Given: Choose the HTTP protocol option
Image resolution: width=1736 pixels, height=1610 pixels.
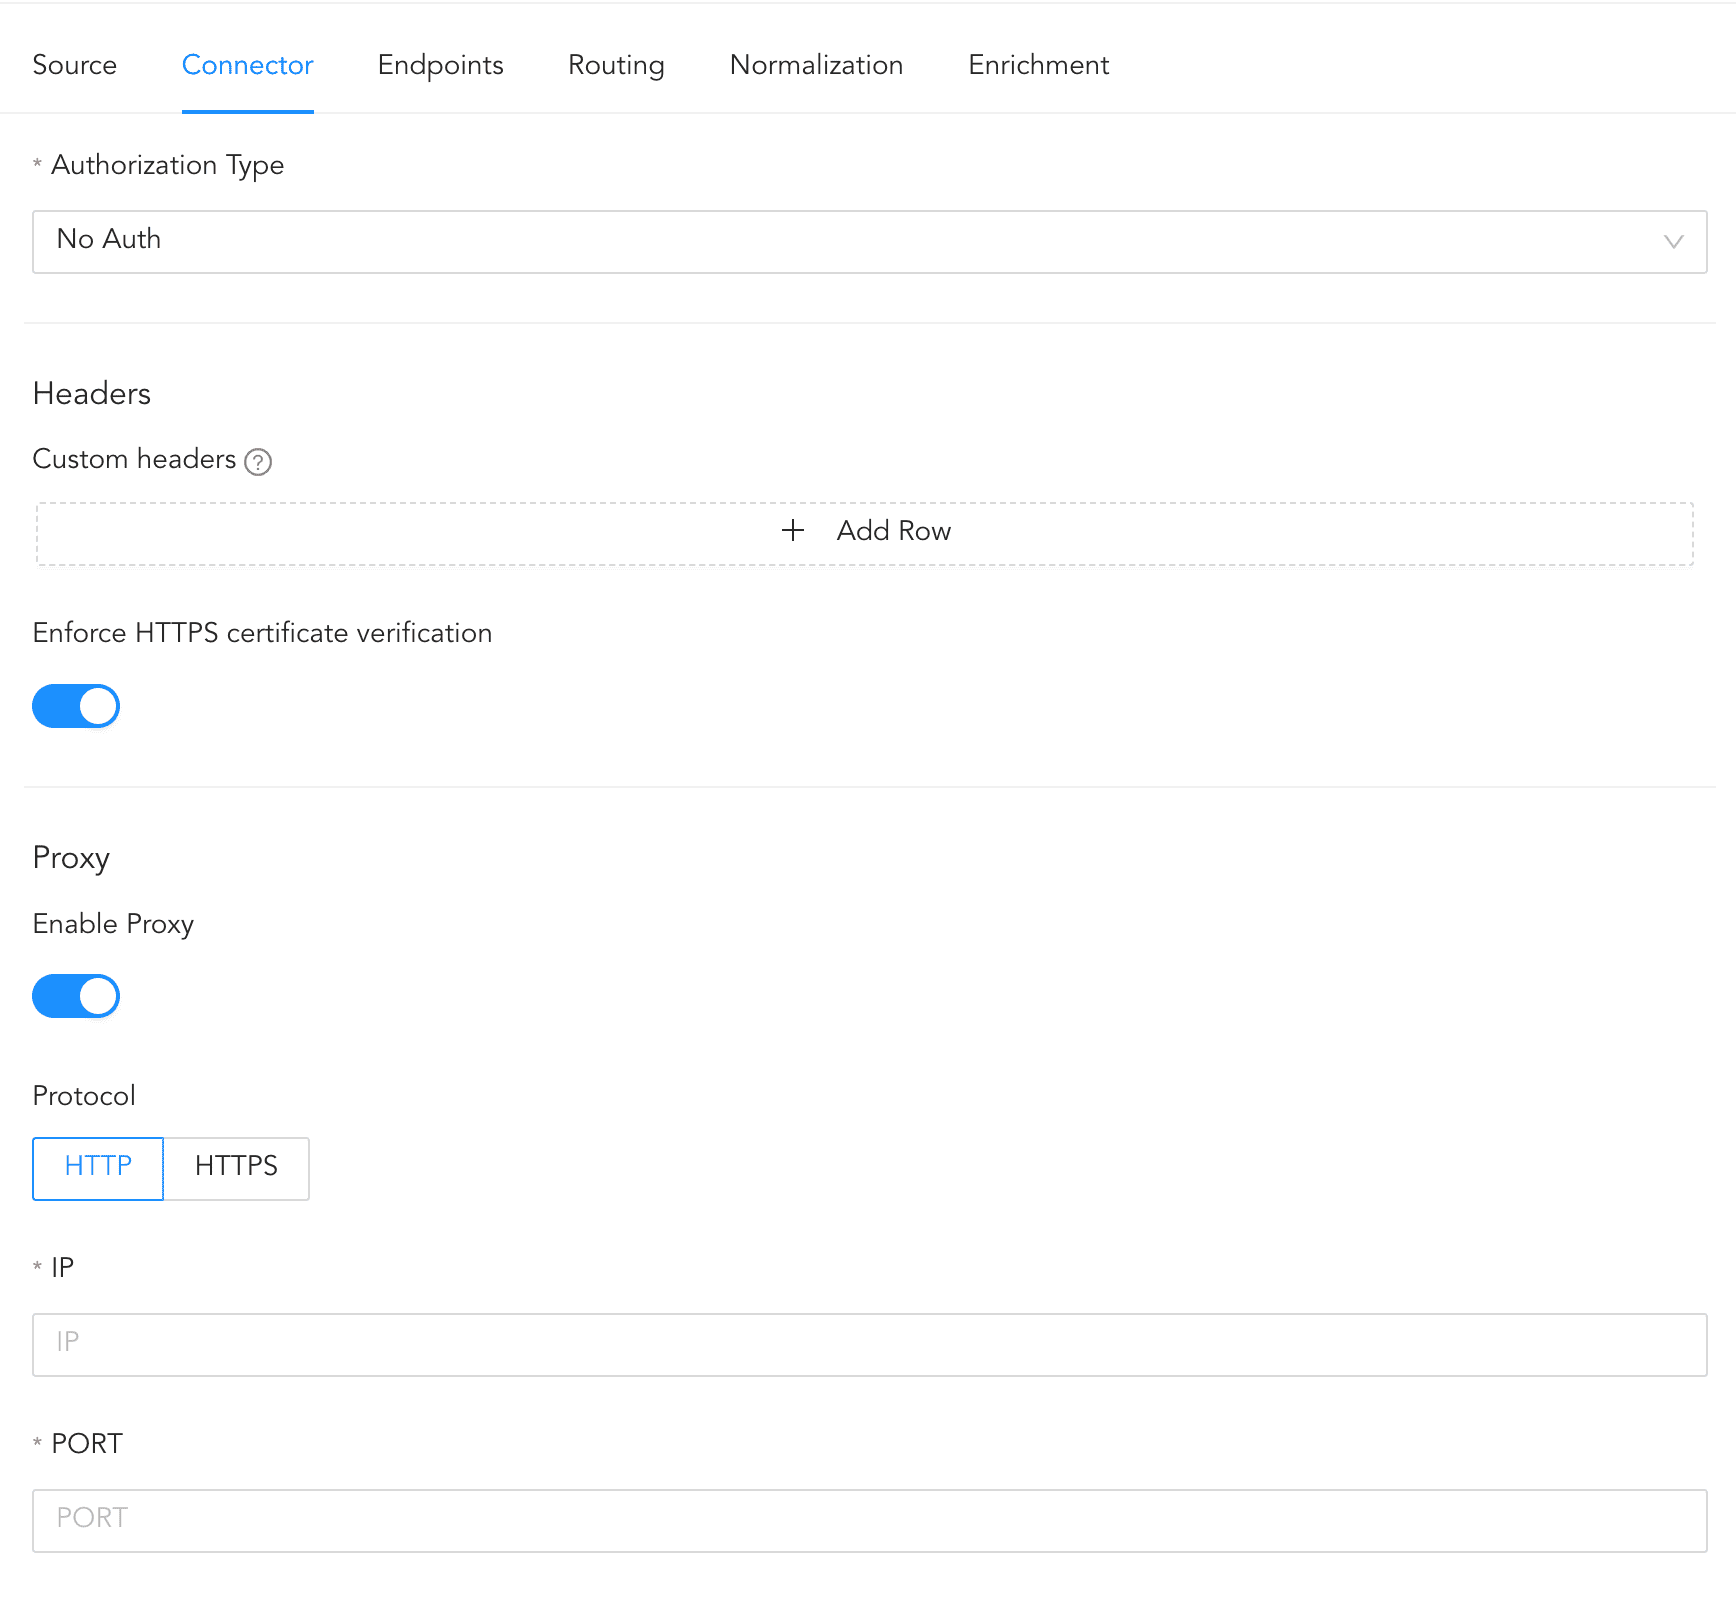Looking at the screenshot, I should point(98,1167).
